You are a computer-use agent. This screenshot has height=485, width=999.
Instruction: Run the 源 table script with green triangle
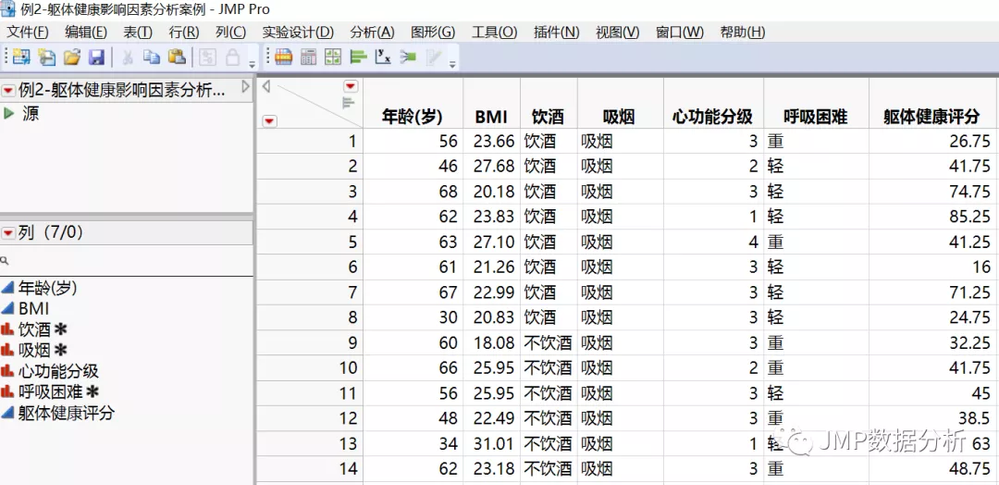coord(8,114)
